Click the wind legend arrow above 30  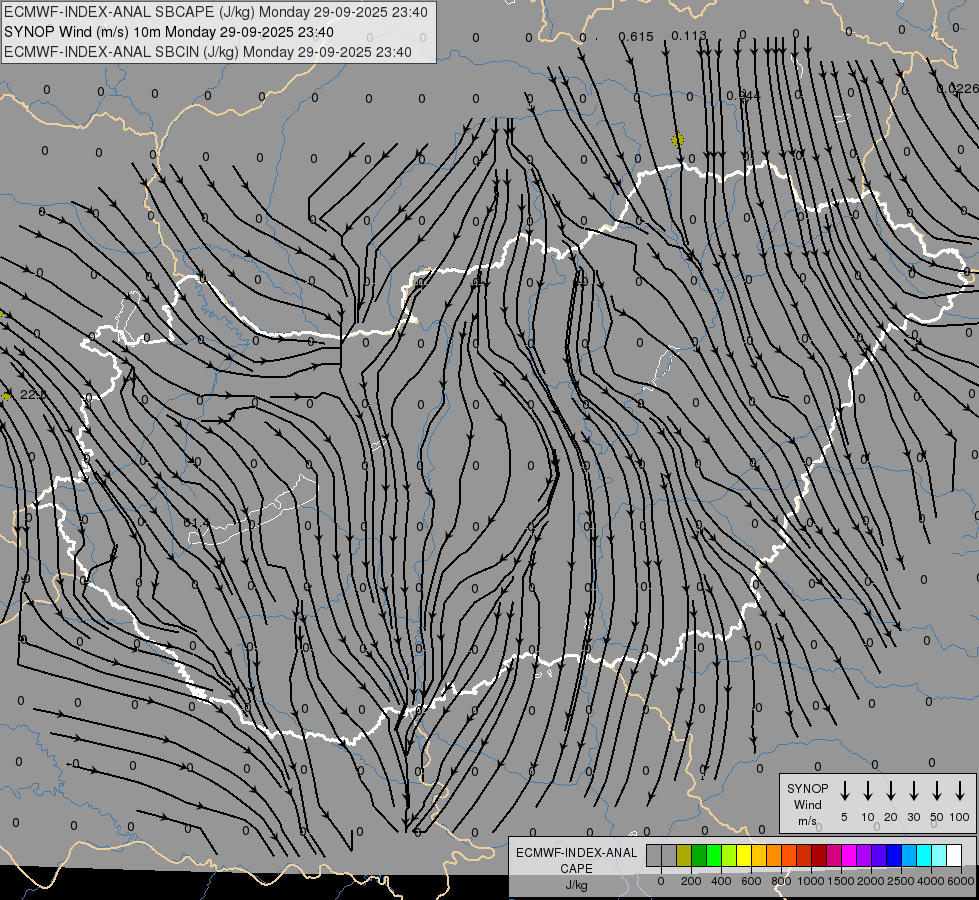click(x=914, y=791)
